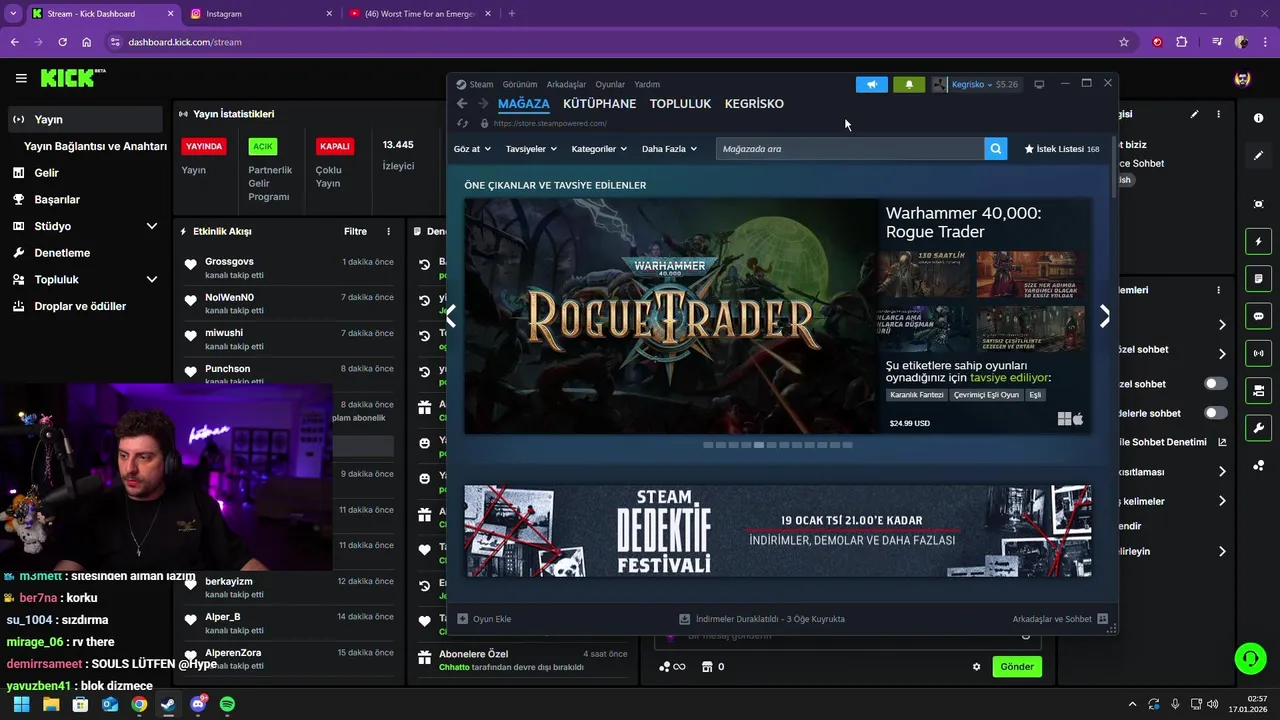Viewport: 1280px width, 720px height.
Task: Click the lightning bolt icon in right sidebar
Action: click(x=1258, y=241)
